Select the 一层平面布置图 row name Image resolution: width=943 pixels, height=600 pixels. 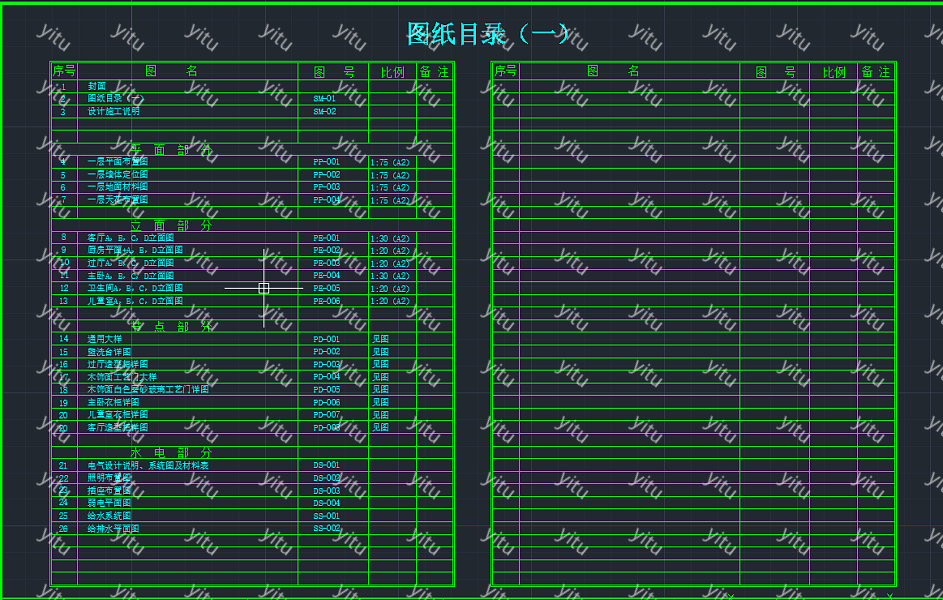click(x=117, y=161)
